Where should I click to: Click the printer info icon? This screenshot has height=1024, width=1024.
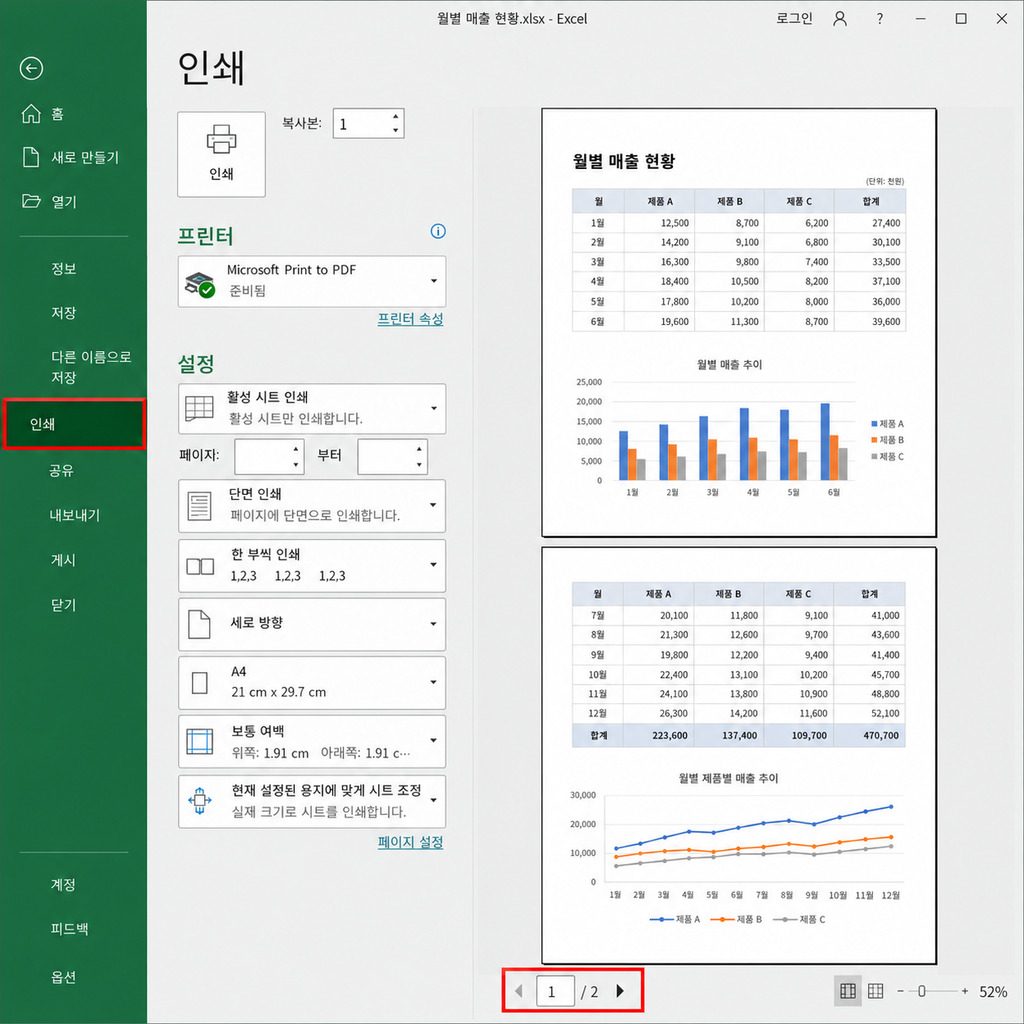(x=438, y=231)
